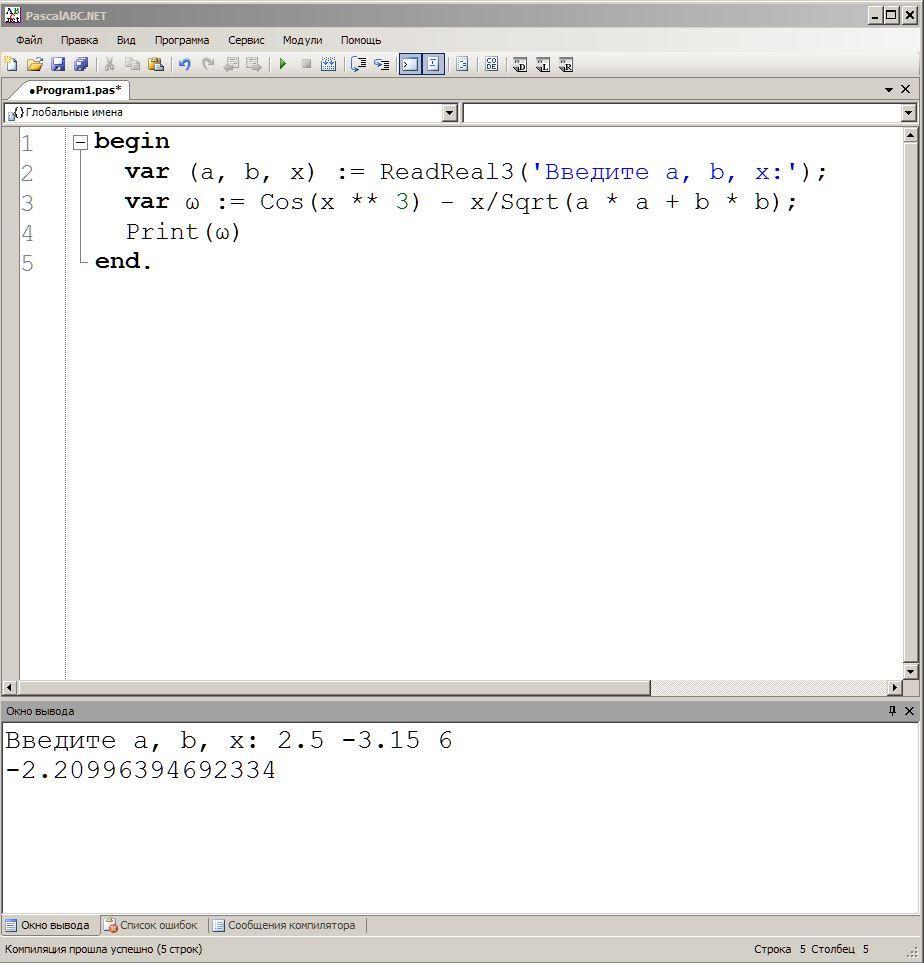Click the R mode toolbar icon

coord(566,64)
